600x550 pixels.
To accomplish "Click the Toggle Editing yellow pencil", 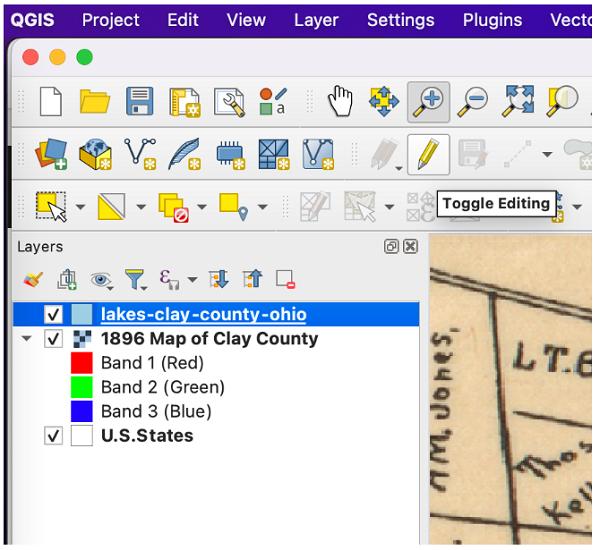I will coord(428,155).
